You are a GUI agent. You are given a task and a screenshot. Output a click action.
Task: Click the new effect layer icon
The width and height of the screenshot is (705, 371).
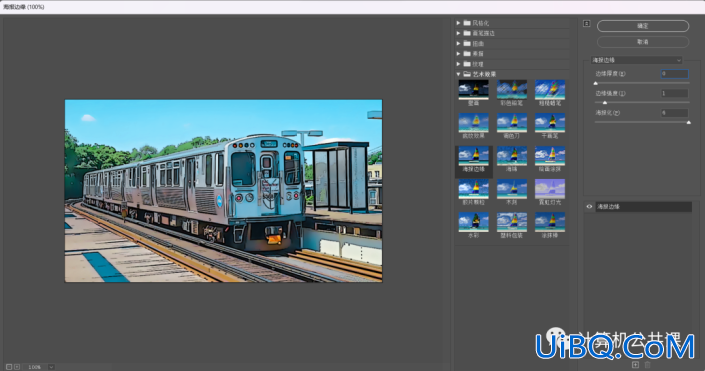635,365
